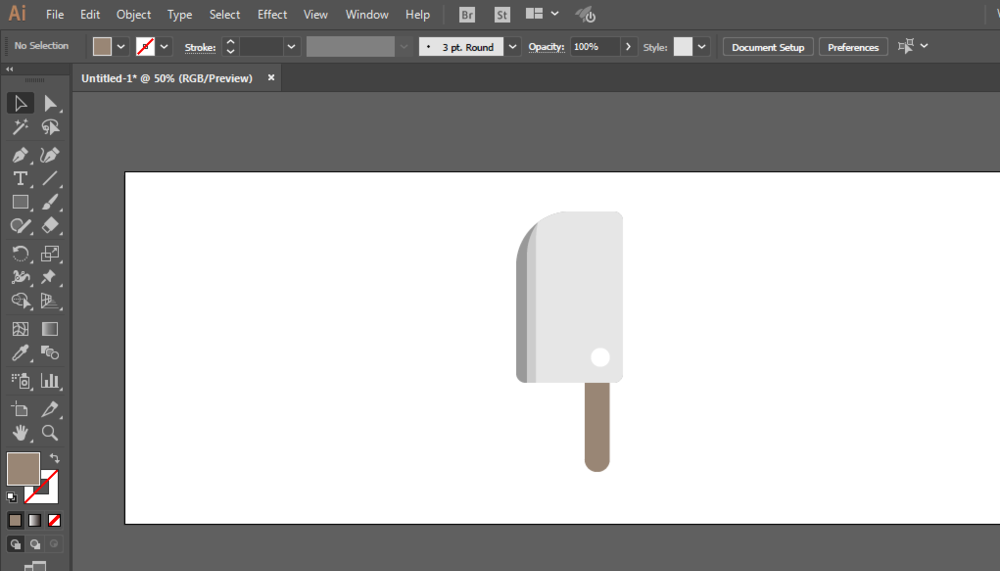This screenshot has width=1000, height=571.
Task: Select the Pen tool
Action: (x=20, y=155)
